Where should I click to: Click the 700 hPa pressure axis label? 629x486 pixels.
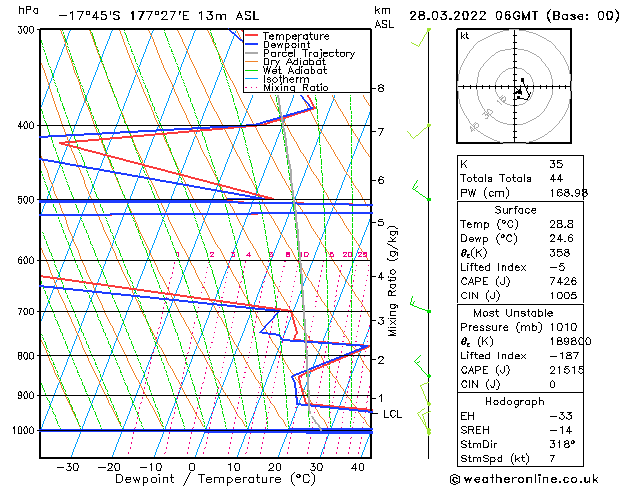28,311
